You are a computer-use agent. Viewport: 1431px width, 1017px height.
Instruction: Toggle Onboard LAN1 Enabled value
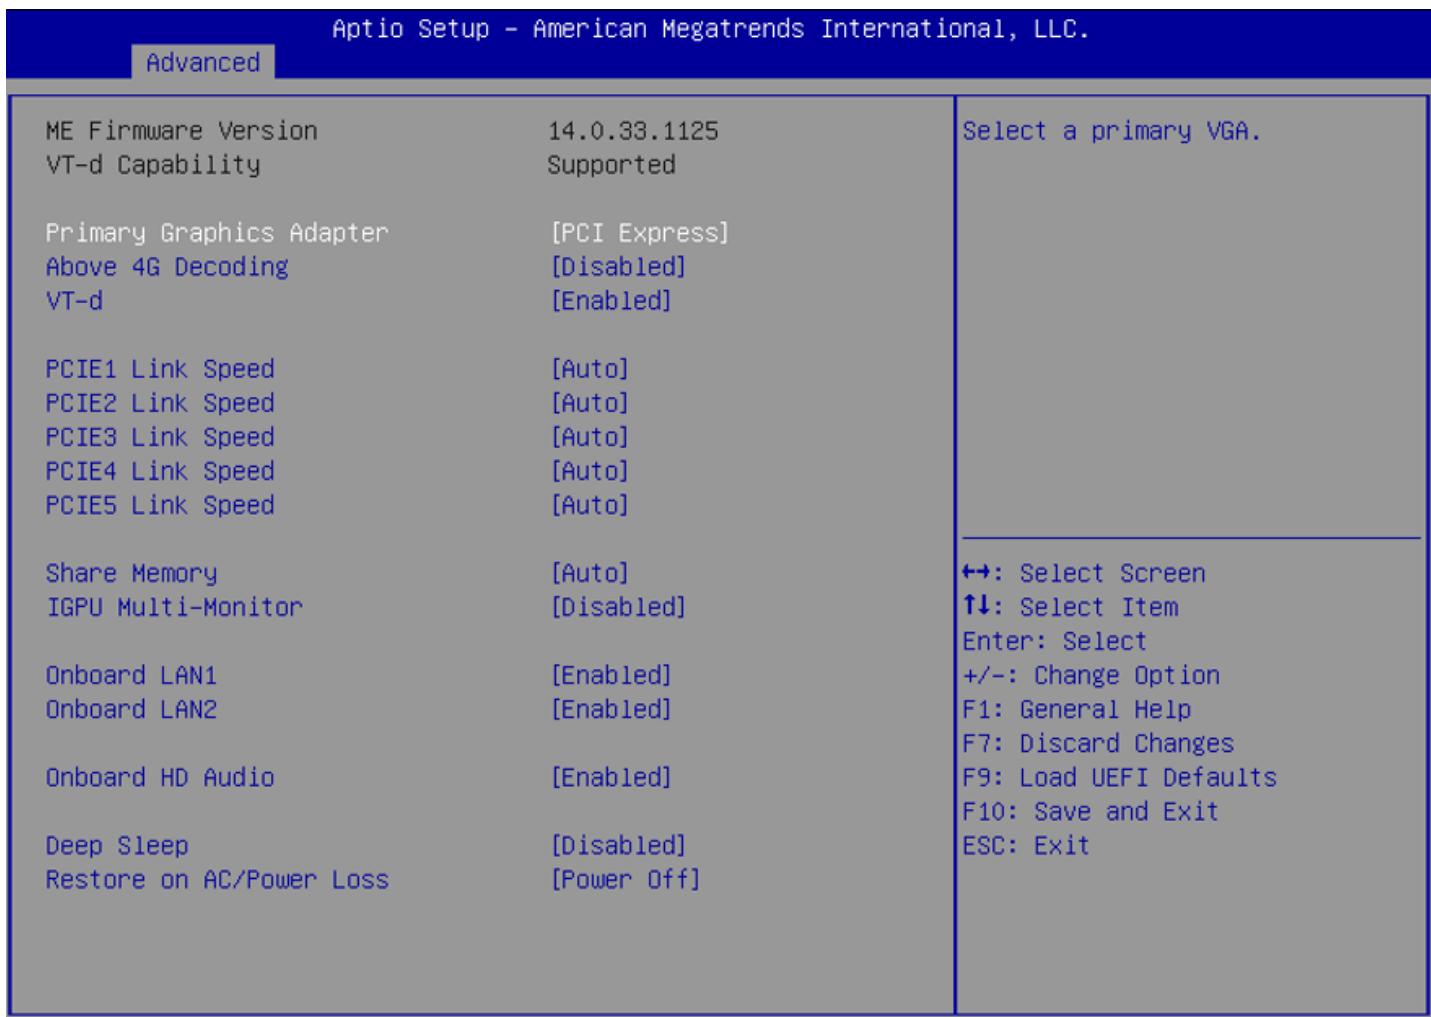611,675
